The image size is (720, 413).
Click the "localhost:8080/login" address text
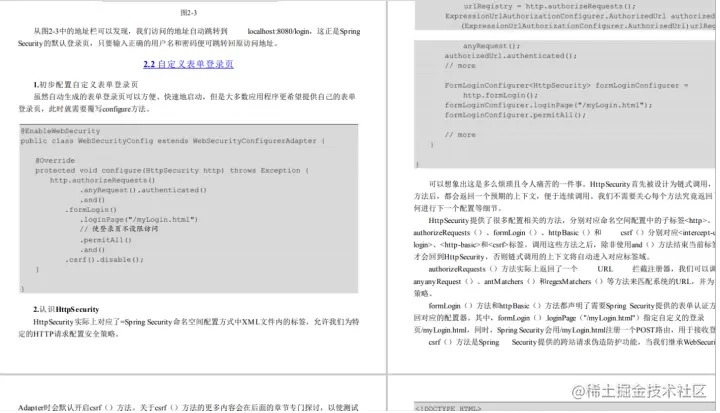tap(279, 31)
